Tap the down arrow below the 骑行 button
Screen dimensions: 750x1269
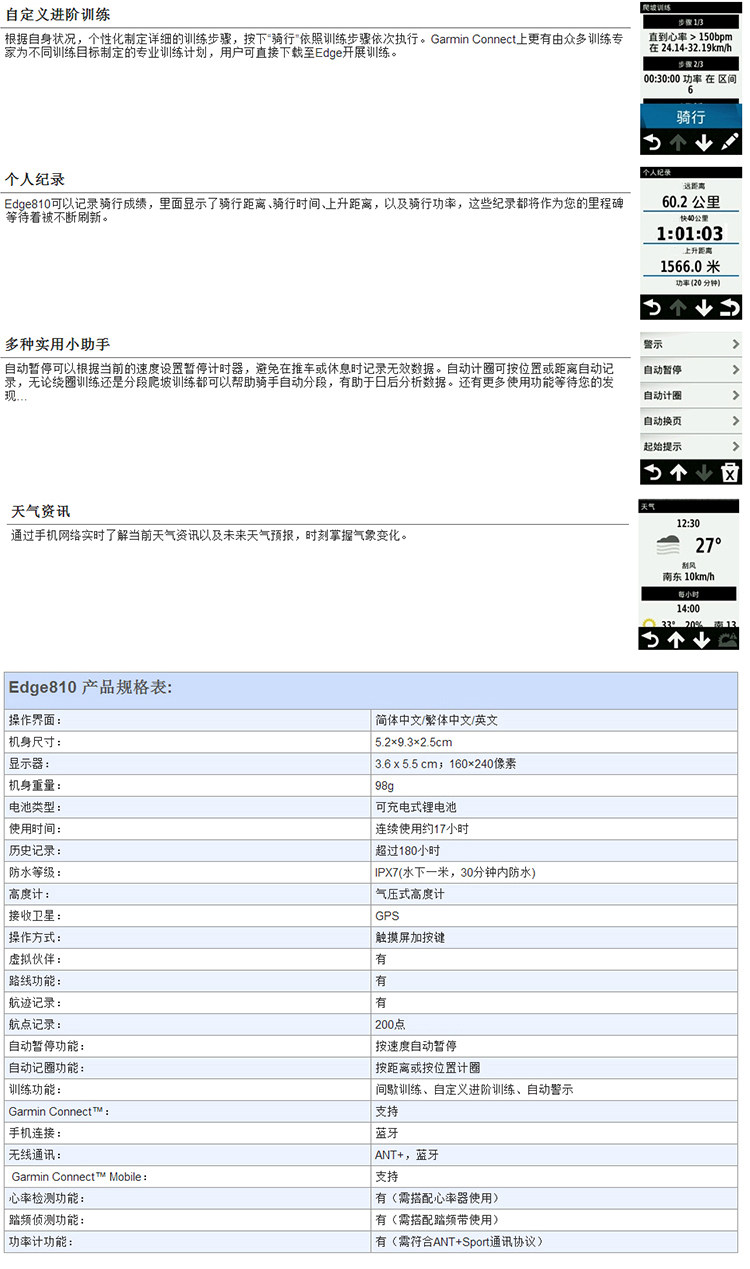pos(704,142)
